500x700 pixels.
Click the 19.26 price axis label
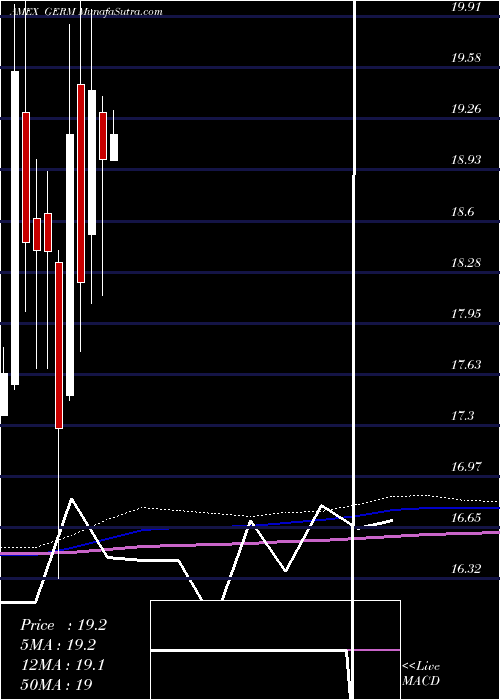click(466, 108)
